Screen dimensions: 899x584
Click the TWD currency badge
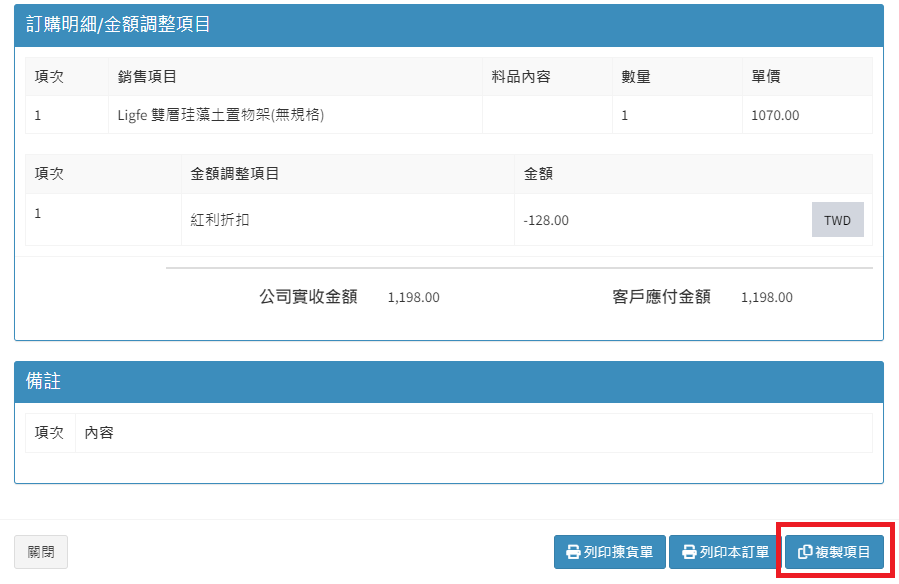click(837, 220)
